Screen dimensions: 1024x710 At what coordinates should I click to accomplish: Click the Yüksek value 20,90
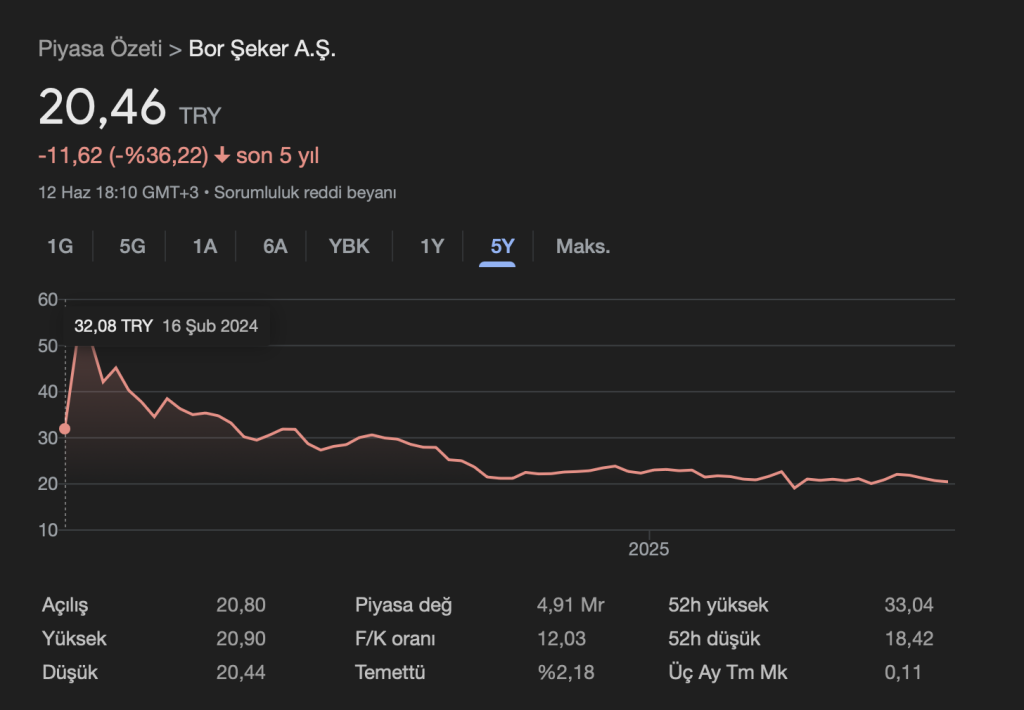[x=241, y=638]
